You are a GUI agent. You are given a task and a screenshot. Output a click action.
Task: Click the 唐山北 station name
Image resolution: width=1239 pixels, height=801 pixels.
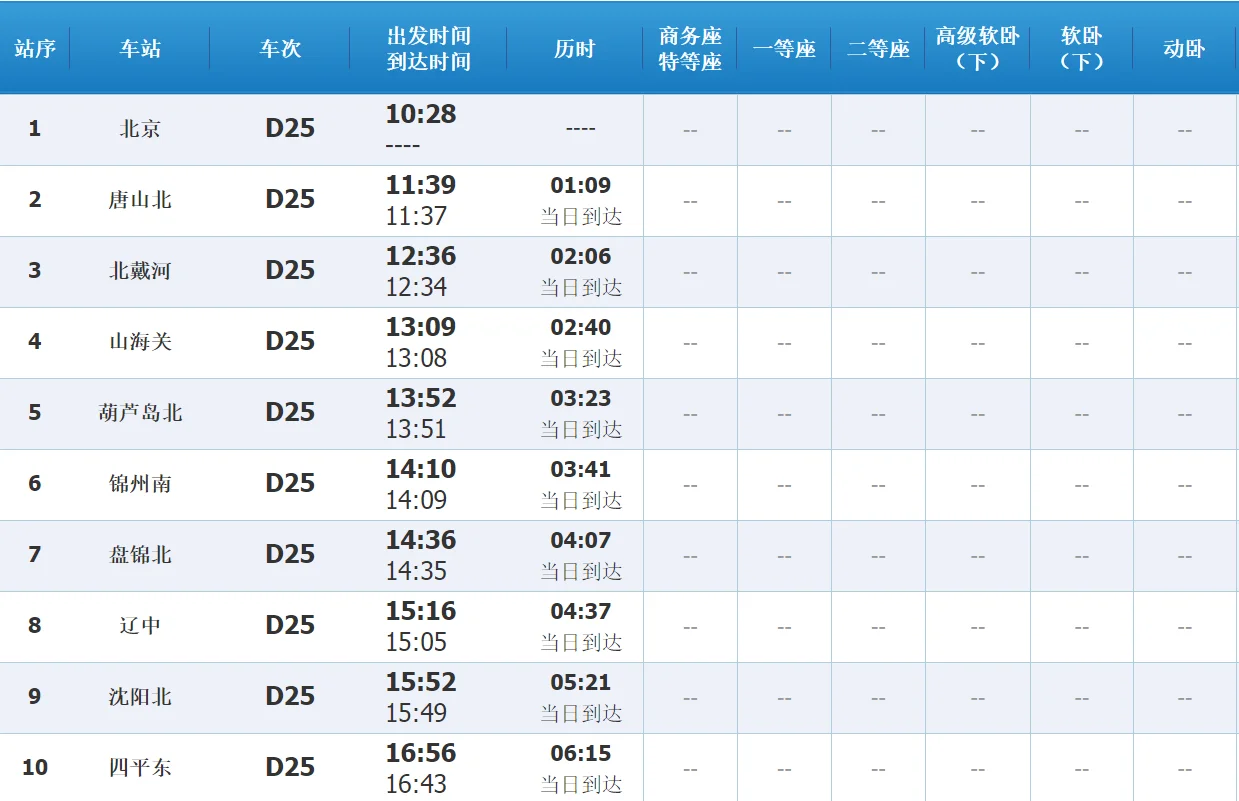coord(139,200)
